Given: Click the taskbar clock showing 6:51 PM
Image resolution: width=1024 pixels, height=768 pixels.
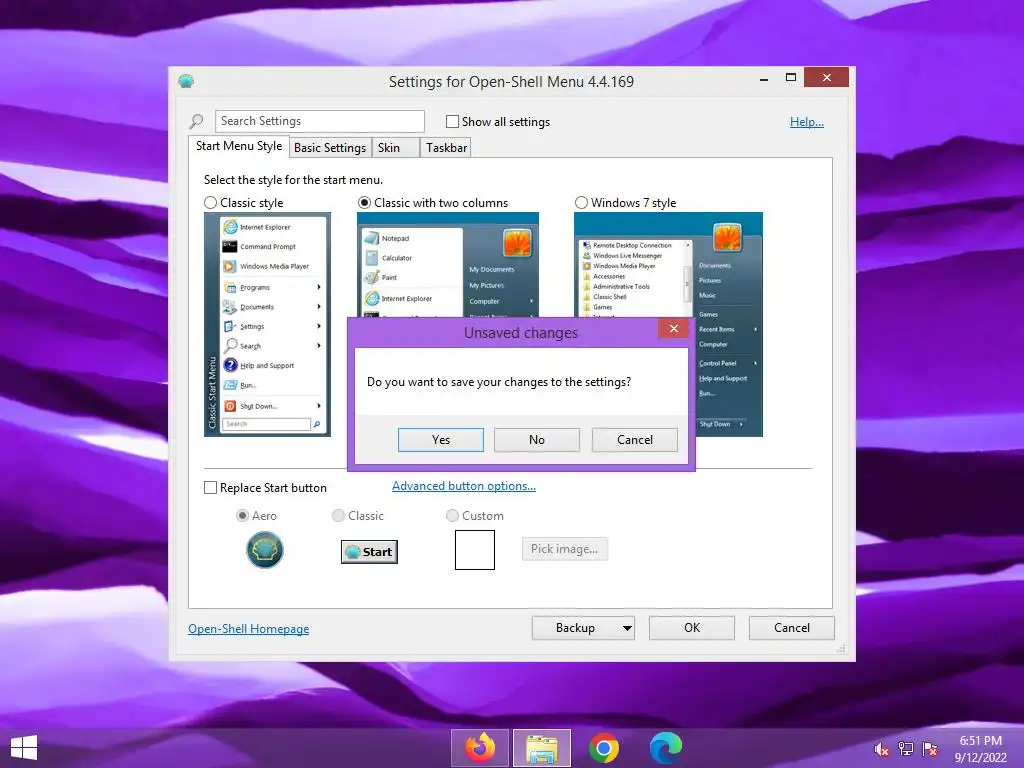Looking at the screenshot, I should tap(980, 749).
